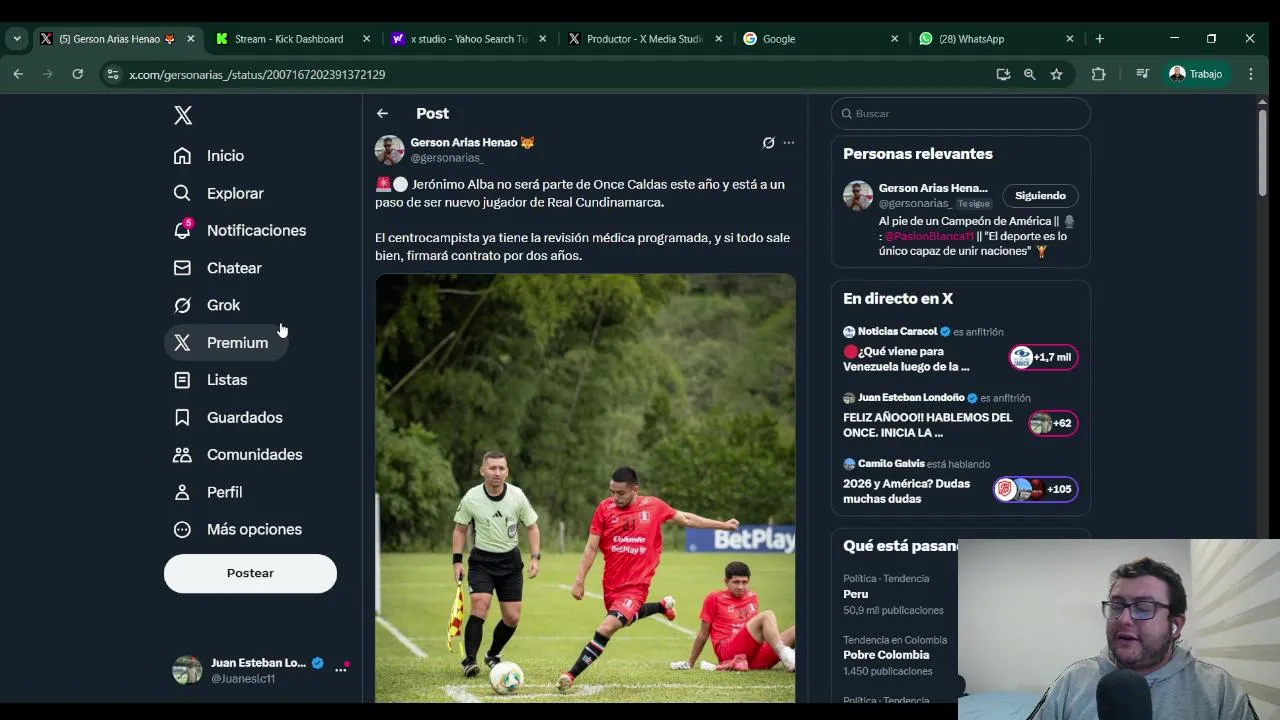
Task: Click the address bar URL
Action: [257, 74]
